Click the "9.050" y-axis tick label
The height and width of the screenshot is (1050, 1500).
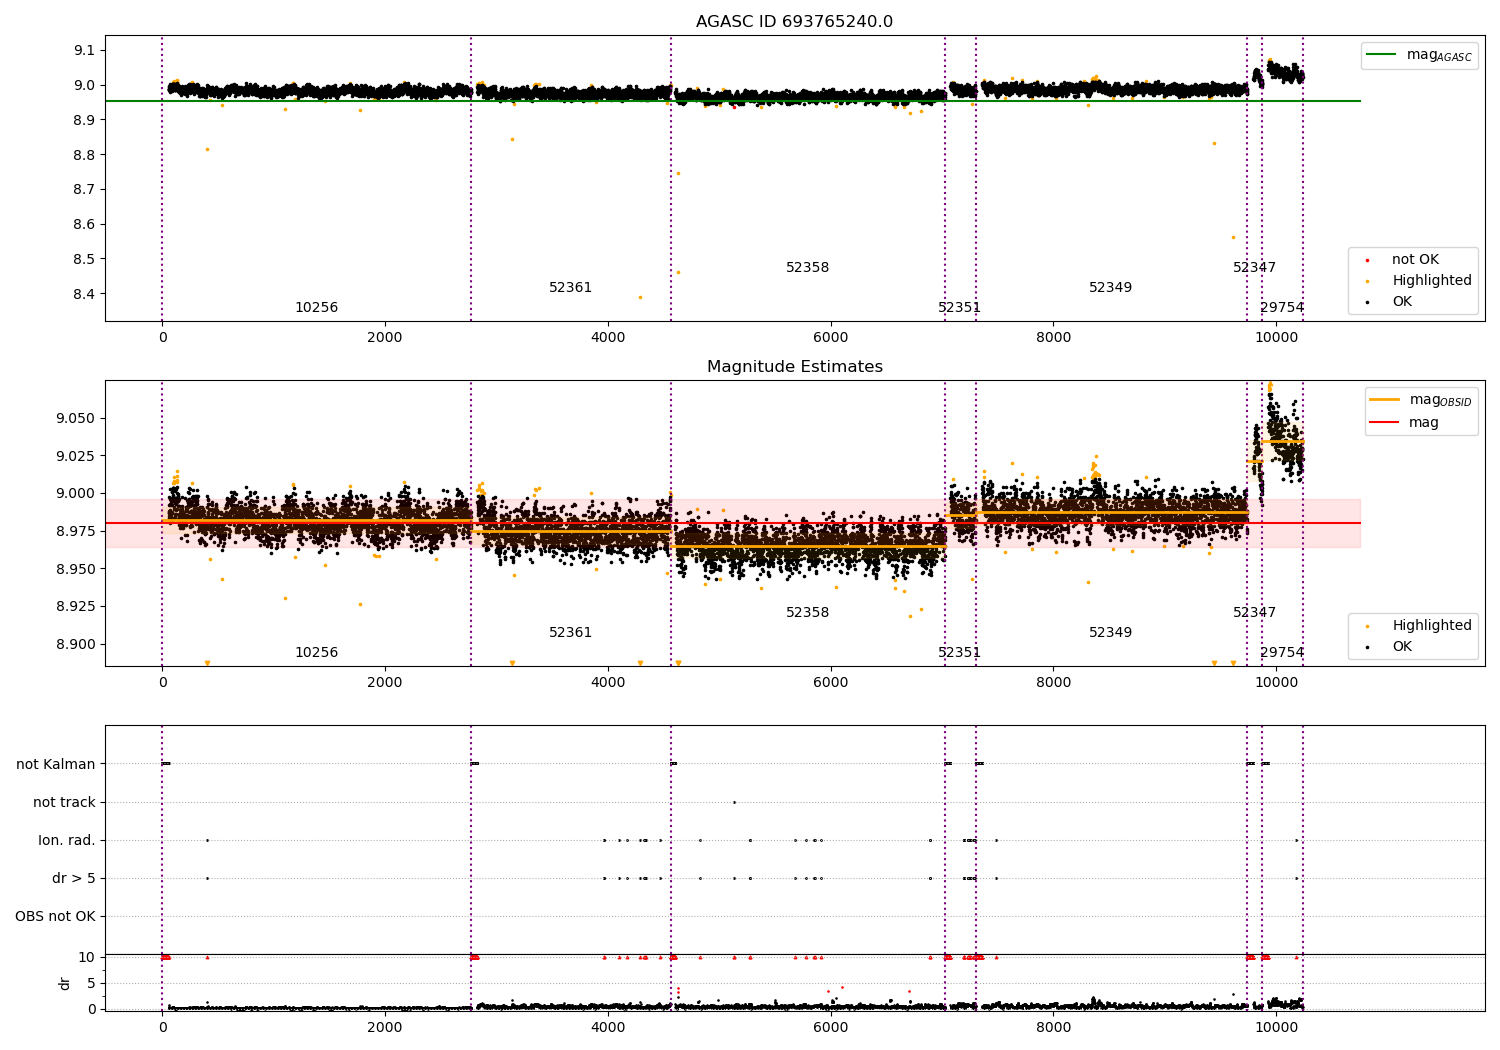click(76, 419)
